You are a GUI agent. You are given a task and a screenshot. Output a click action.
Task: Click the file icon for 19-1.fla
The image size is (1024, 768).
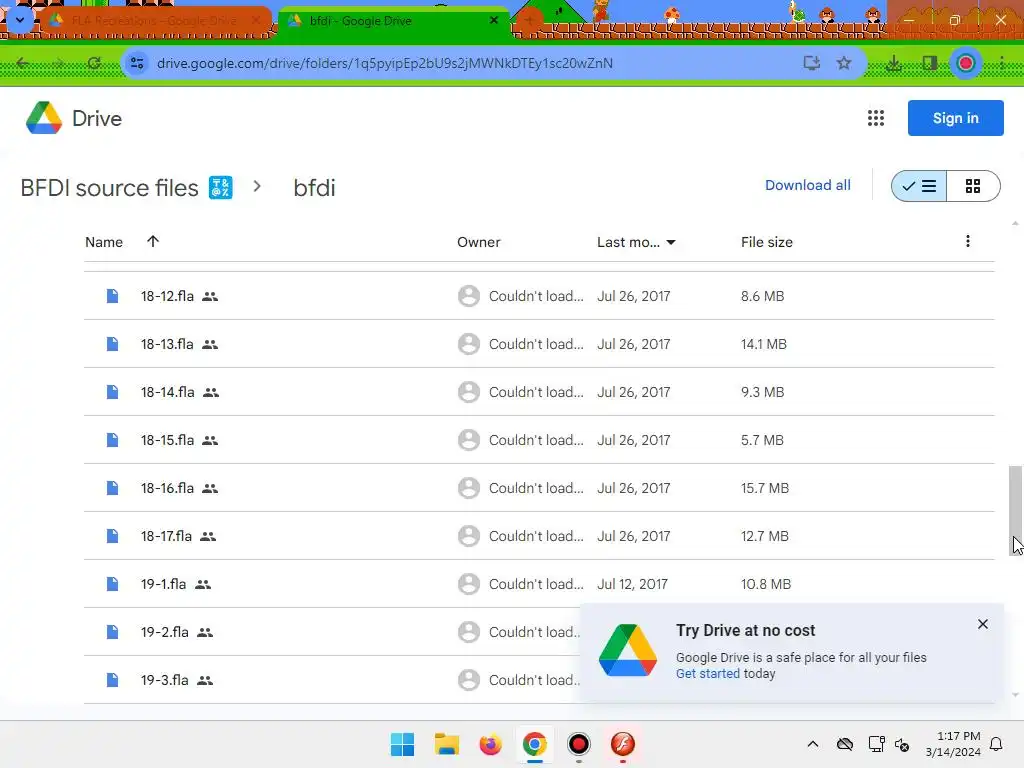pyautogui.click(x=112, y=584)
